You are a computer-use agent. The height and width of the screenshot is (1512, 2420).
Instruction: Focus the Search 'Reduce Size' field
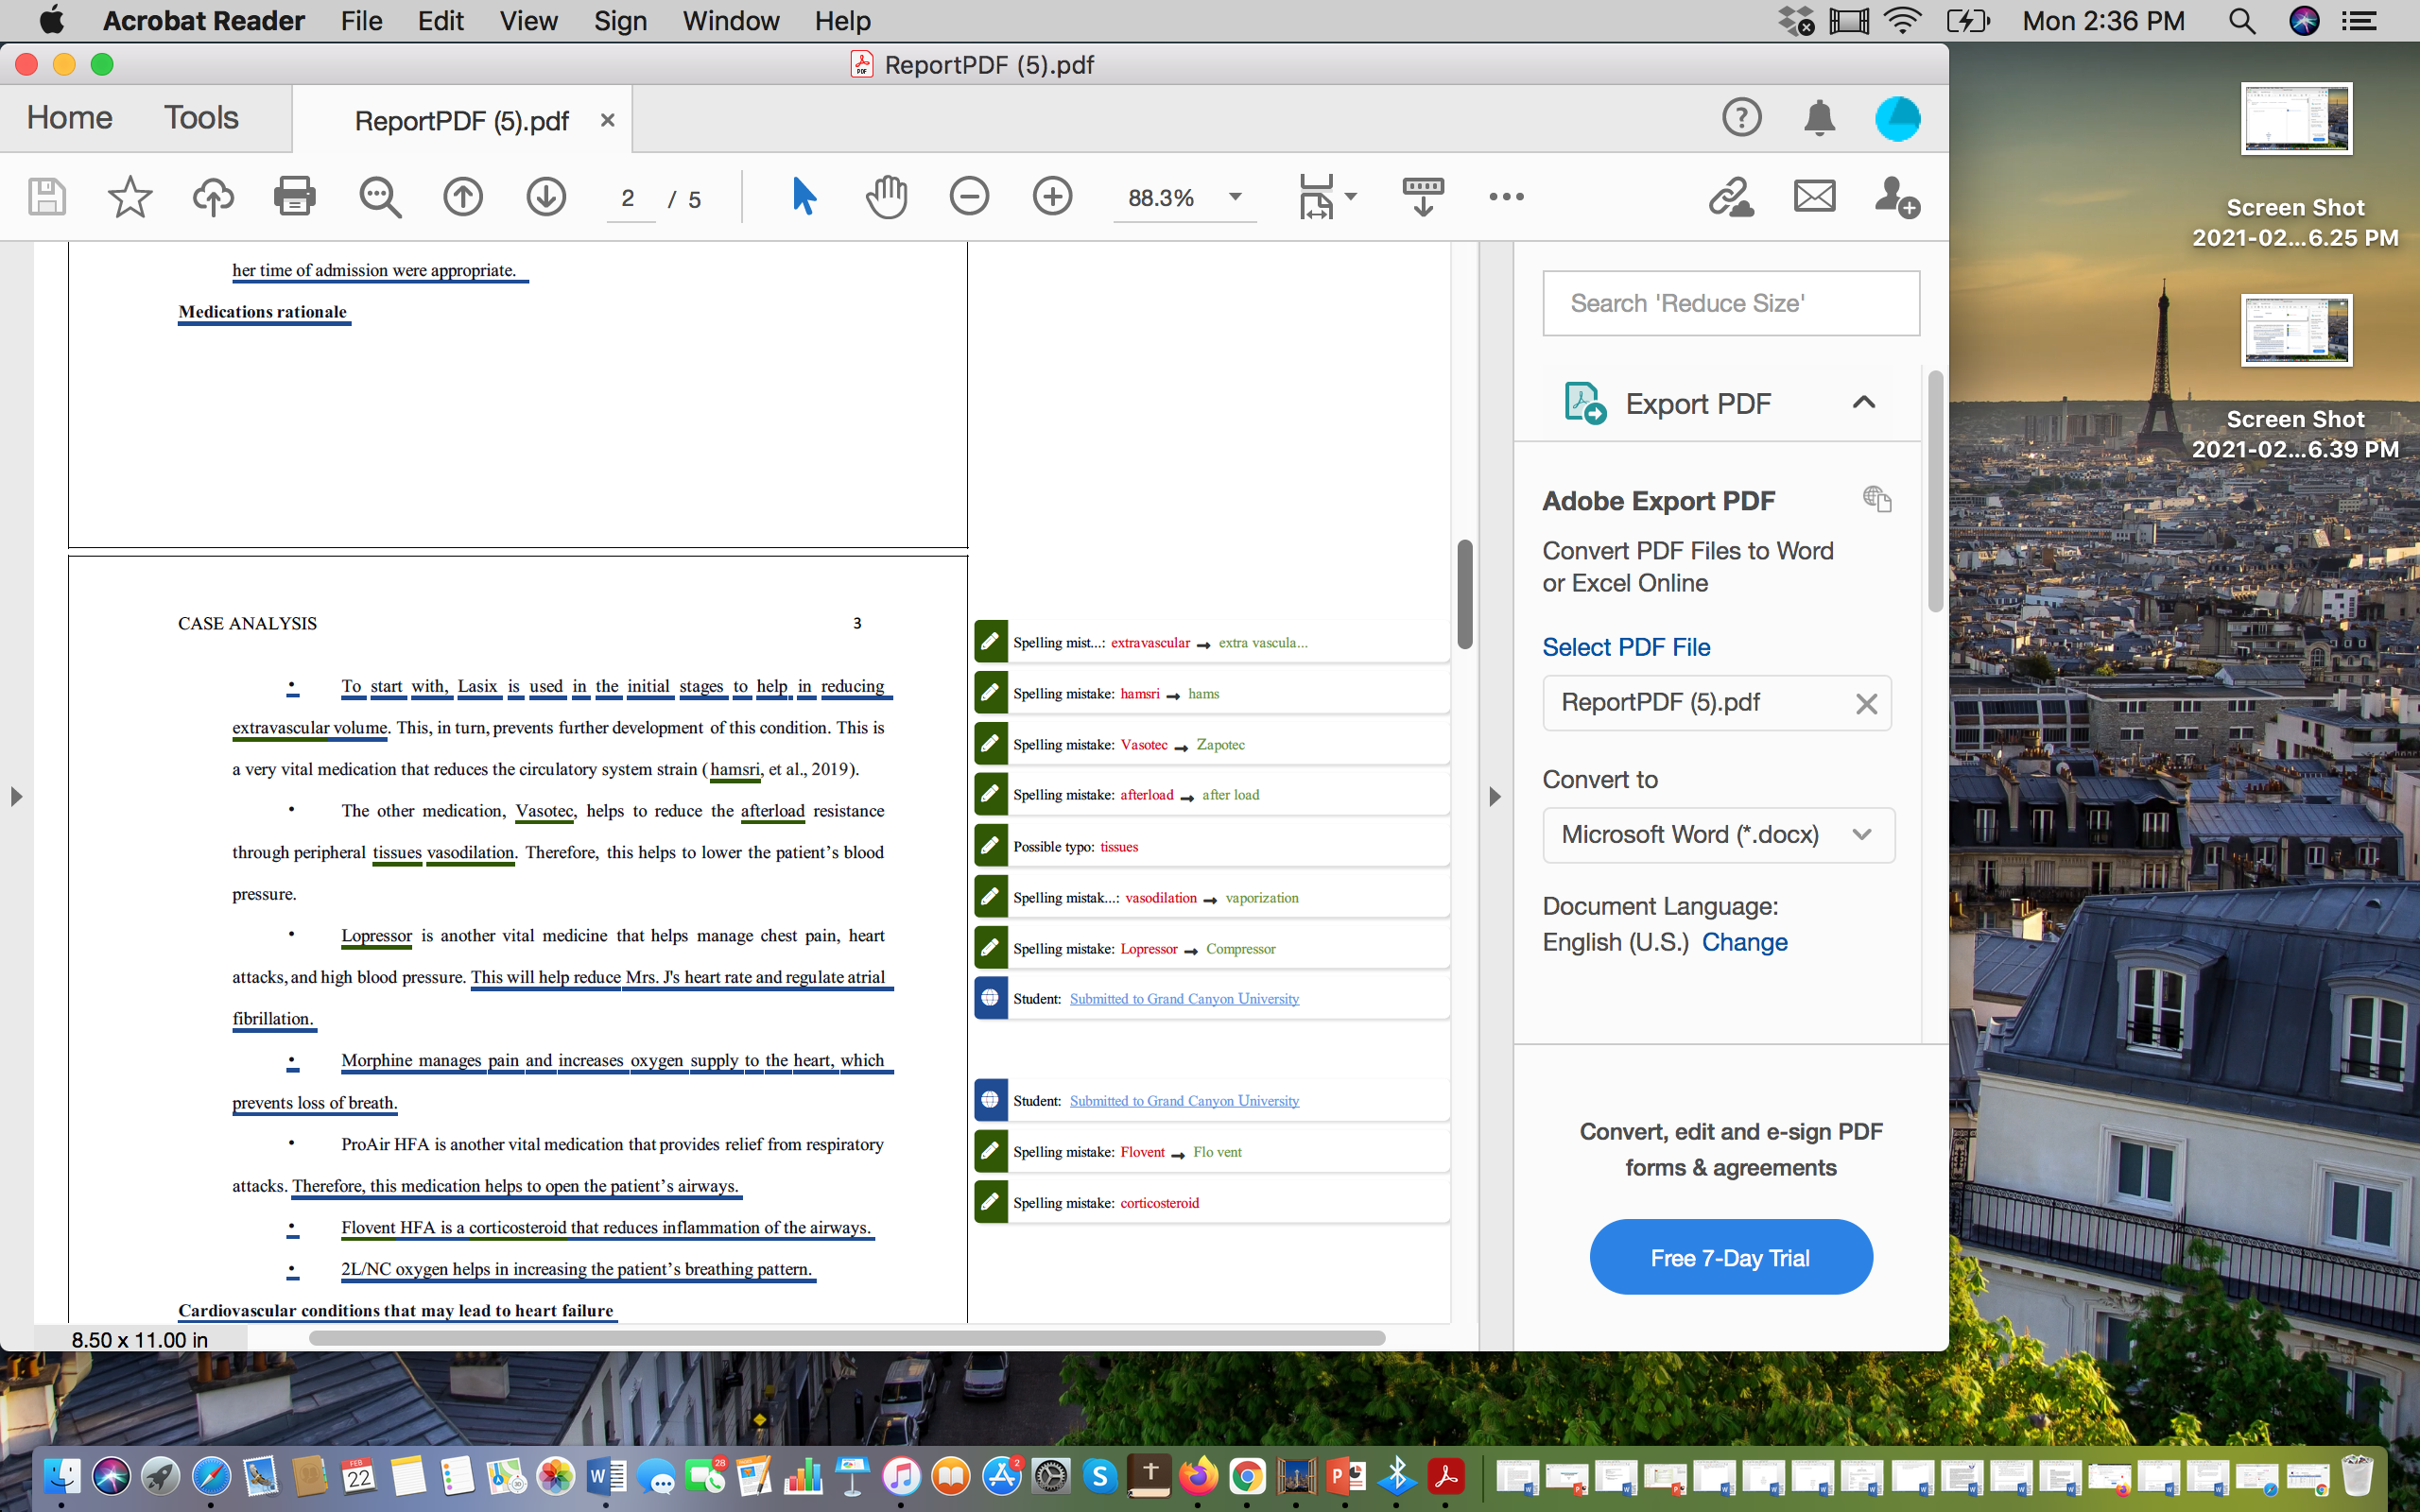(x=1731, y=303)
